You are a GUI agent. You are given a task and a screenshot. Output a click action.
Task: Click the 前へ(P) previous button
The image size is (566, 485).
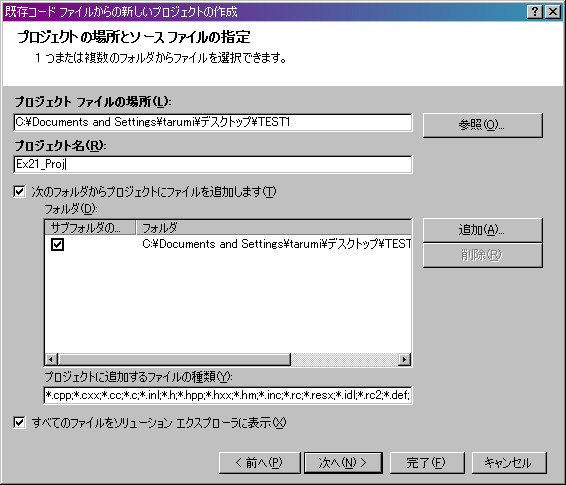pyautogui.click(x=260, y=463)
